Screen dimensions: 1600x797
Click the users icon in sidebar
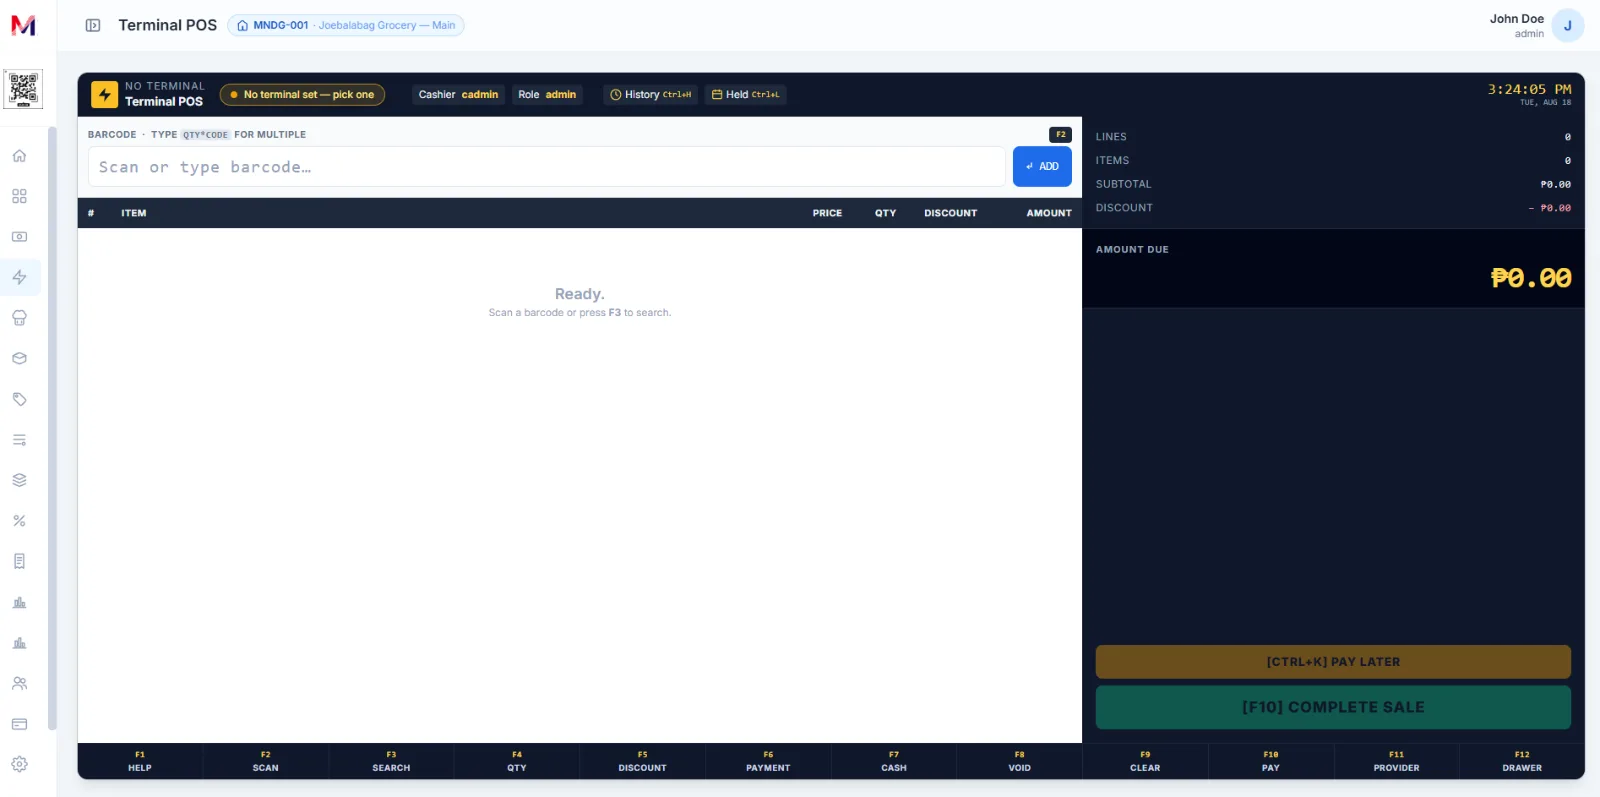tap(19, 683)
